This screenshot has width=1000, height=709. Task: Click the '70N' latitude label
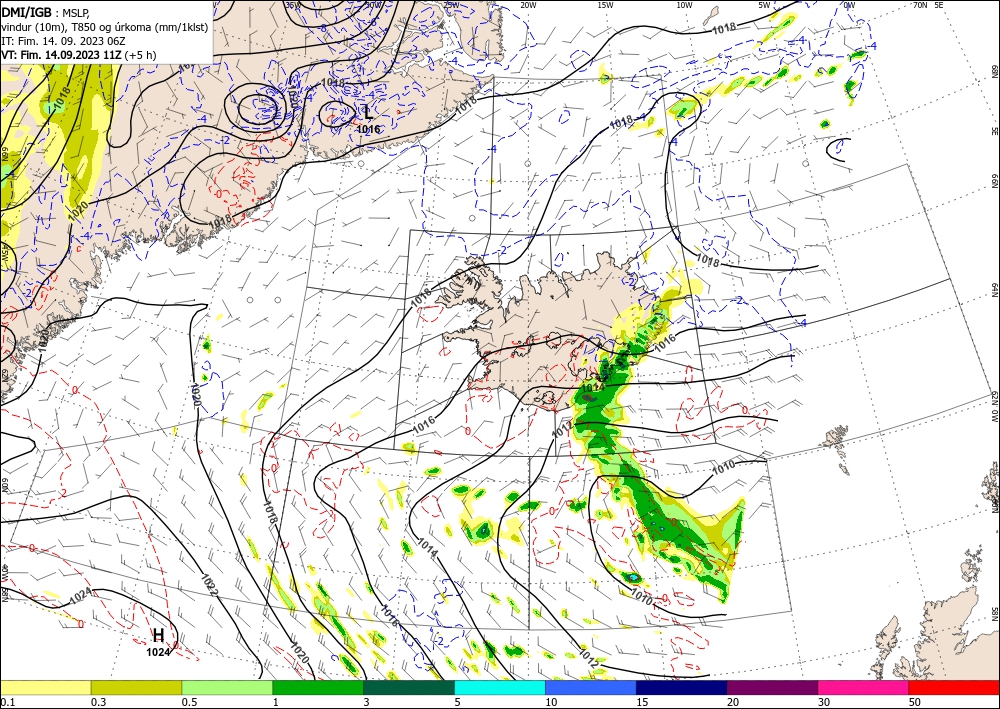coord(920,5)
